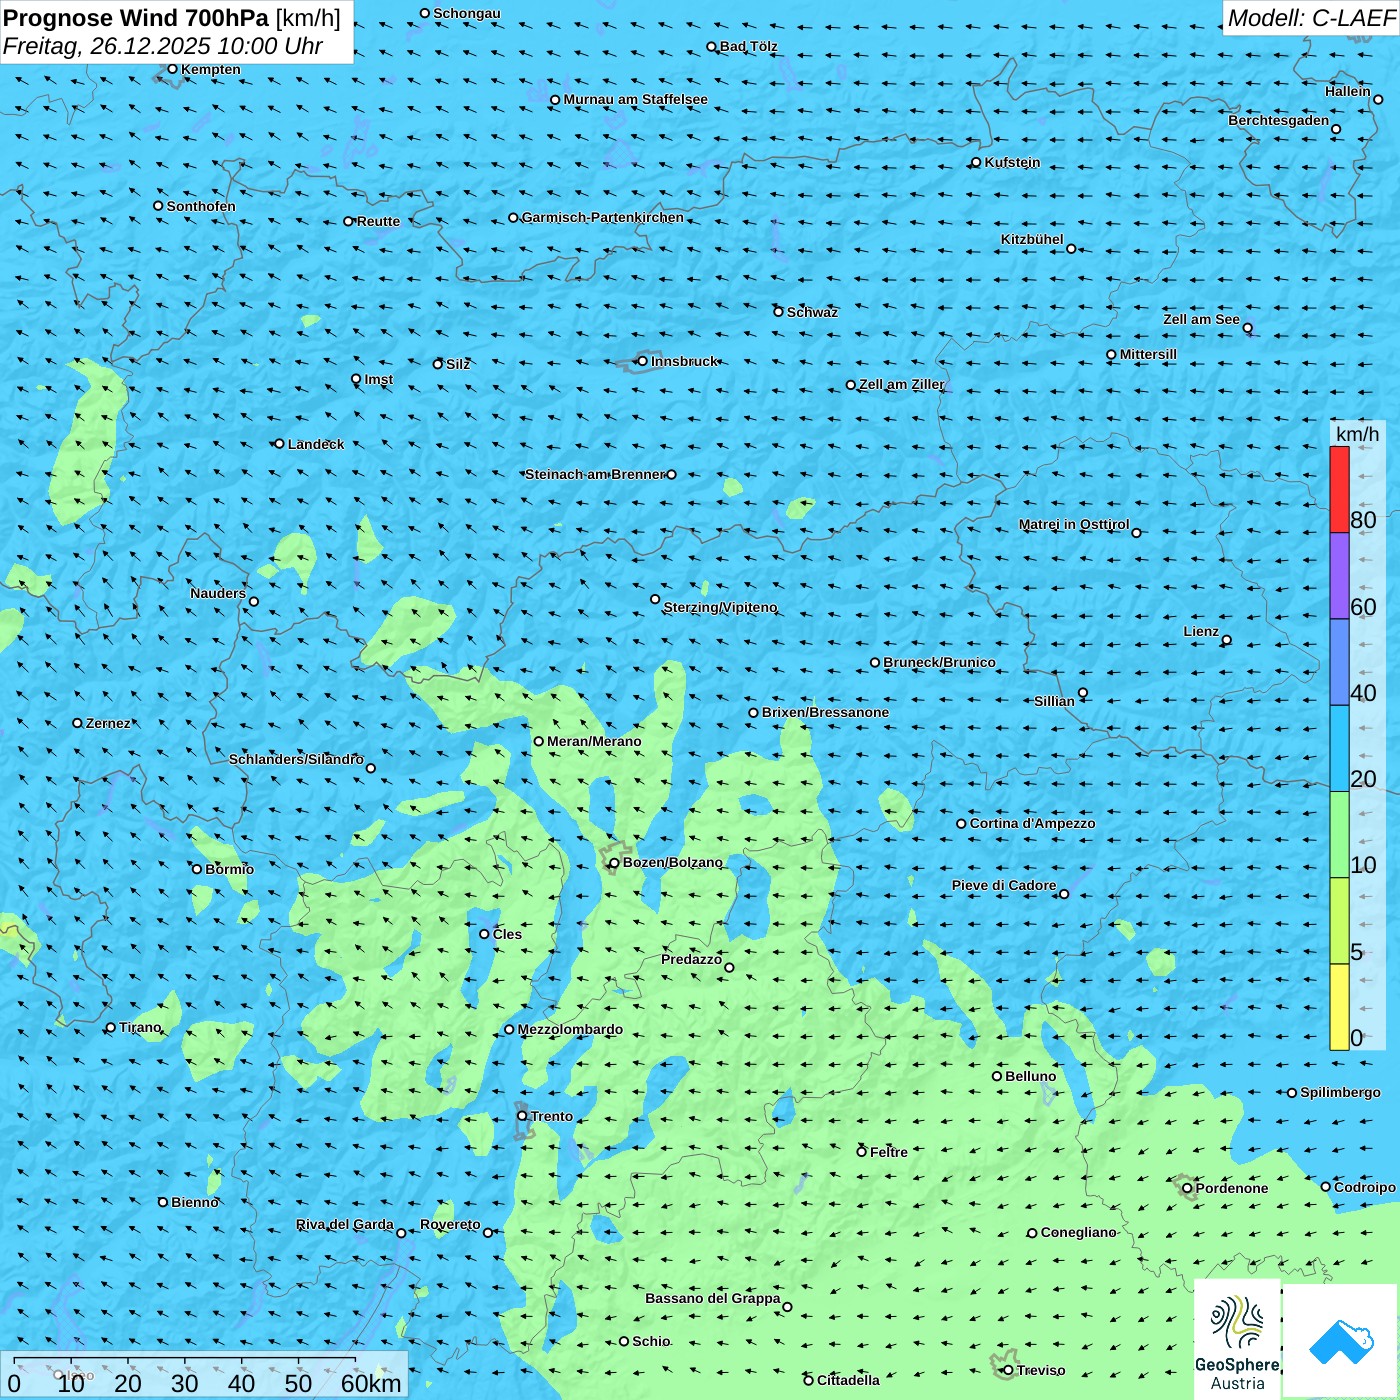This screenshot has width=1400, height=1400.
Task: Click the 'Modell: C-LAEF' label
Action: pyautogui.click(x=1311, y=18)
